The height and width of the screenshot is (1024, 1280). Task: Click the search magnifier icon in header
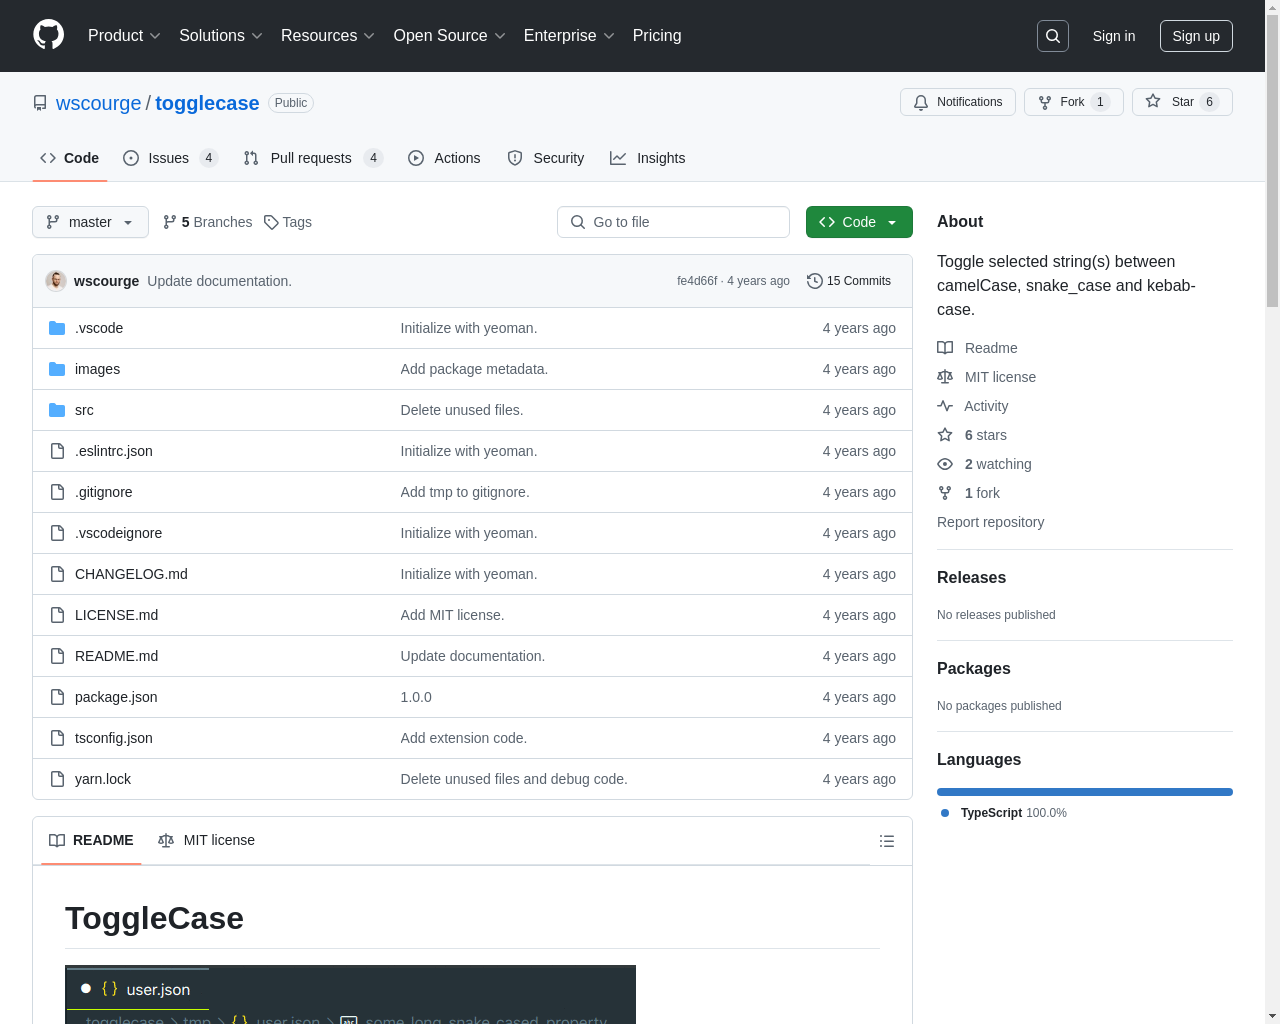[x=1053, y=36]
